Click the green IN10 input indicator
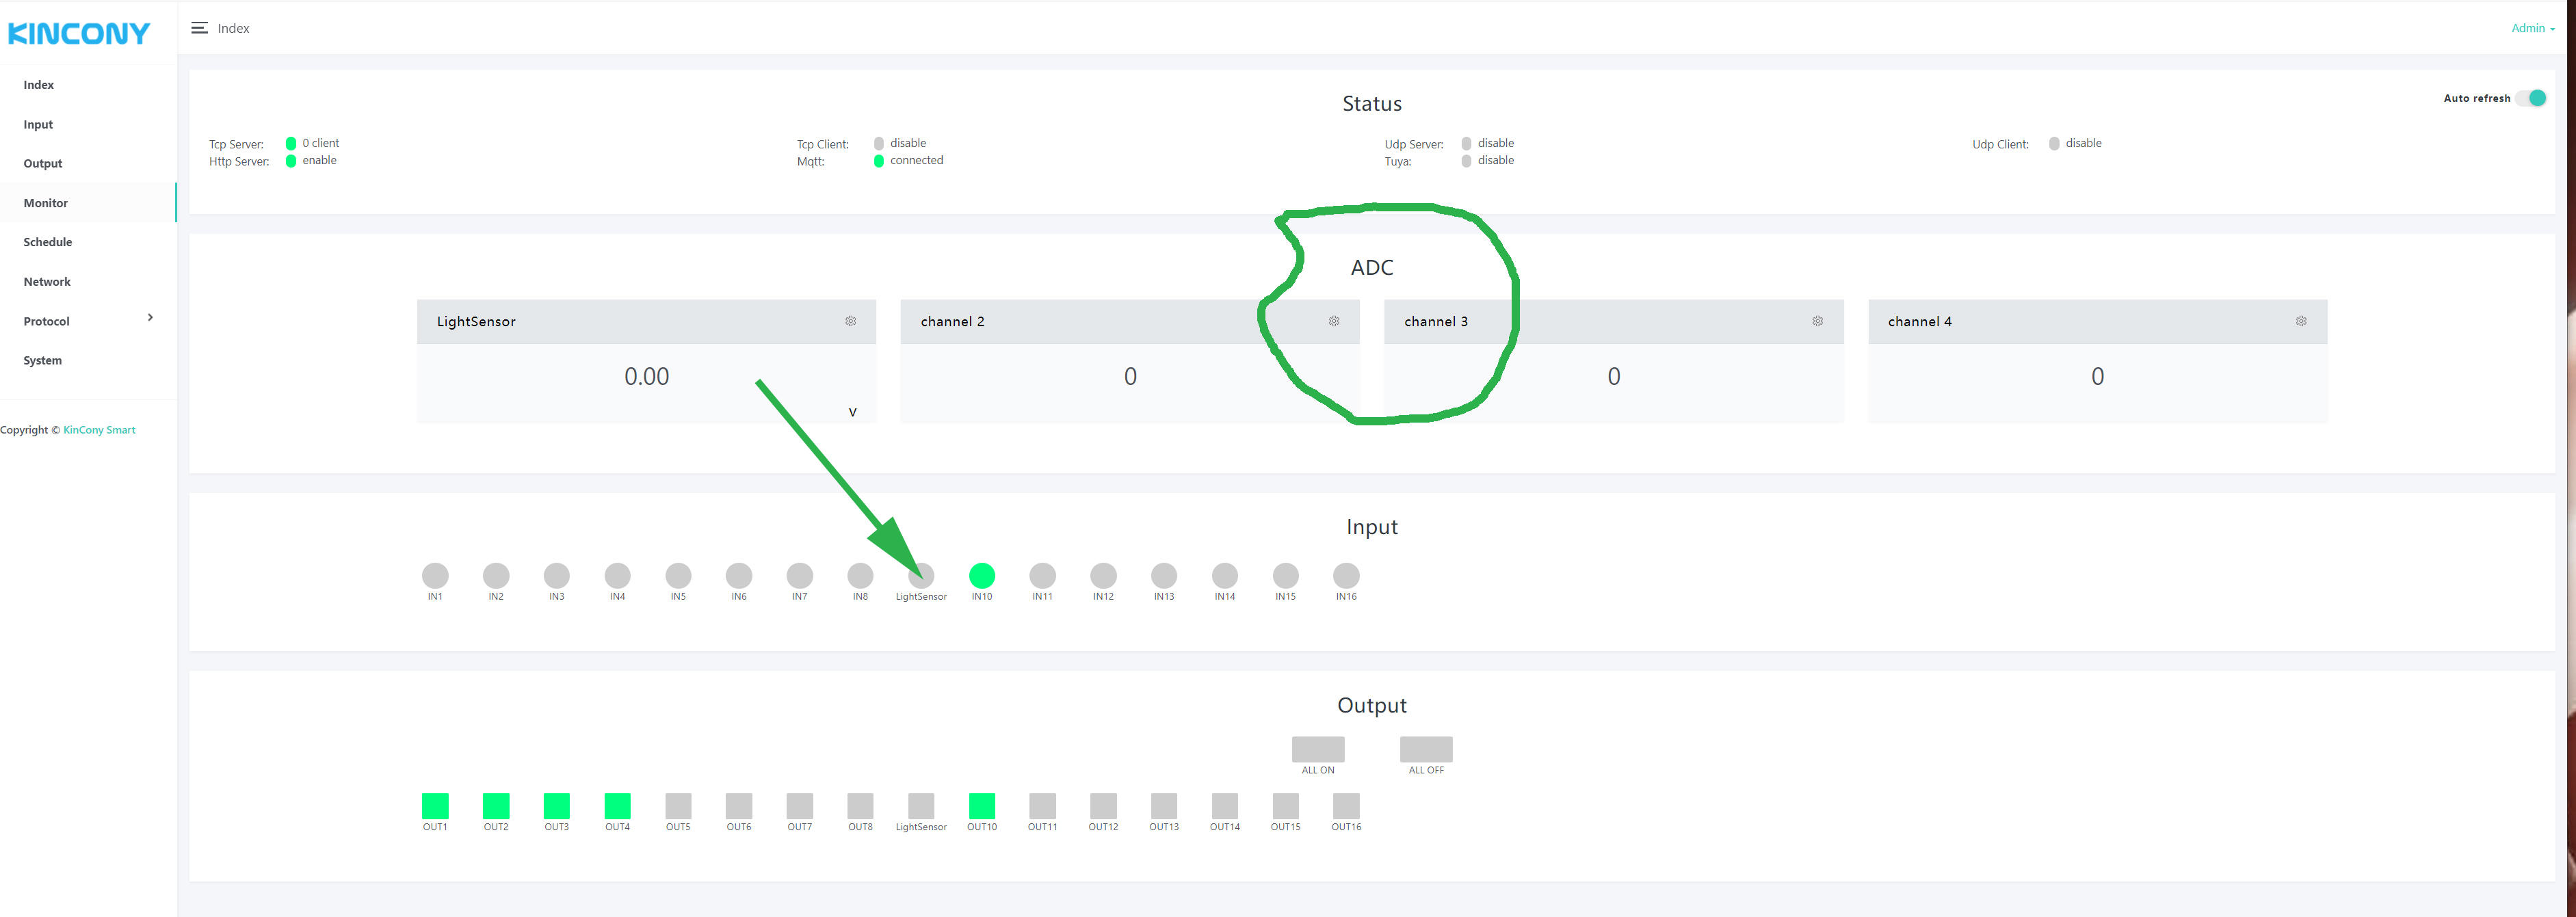 [x=981, y=575]
